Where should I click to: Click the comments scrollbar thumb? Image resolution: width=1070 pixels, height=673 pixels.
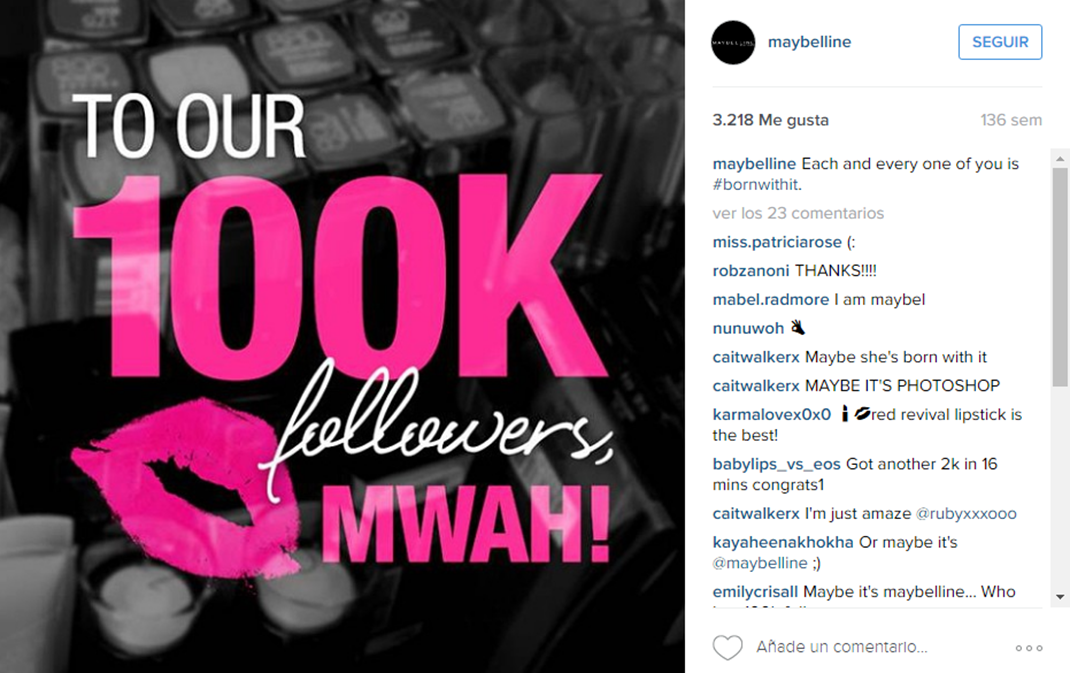click(x=1060, y=277)
